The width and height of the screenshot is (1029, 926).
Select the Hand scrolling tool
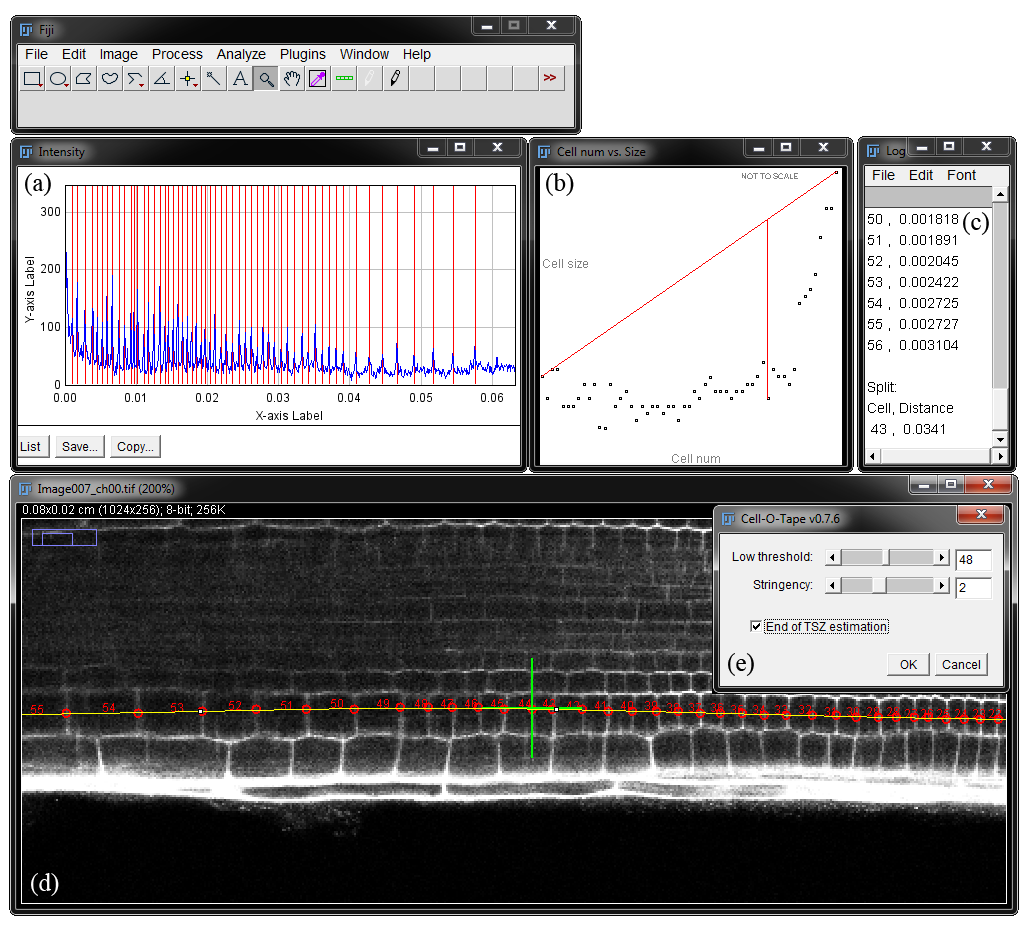click(x=292, y=79)
